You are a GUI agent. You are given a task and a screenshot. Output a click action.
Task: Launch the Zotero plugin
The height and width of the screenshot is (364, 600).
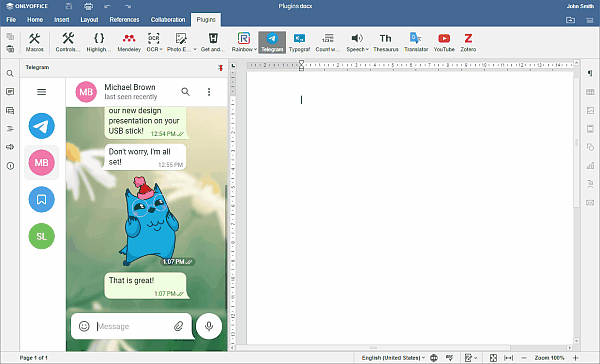click(468, 42)
